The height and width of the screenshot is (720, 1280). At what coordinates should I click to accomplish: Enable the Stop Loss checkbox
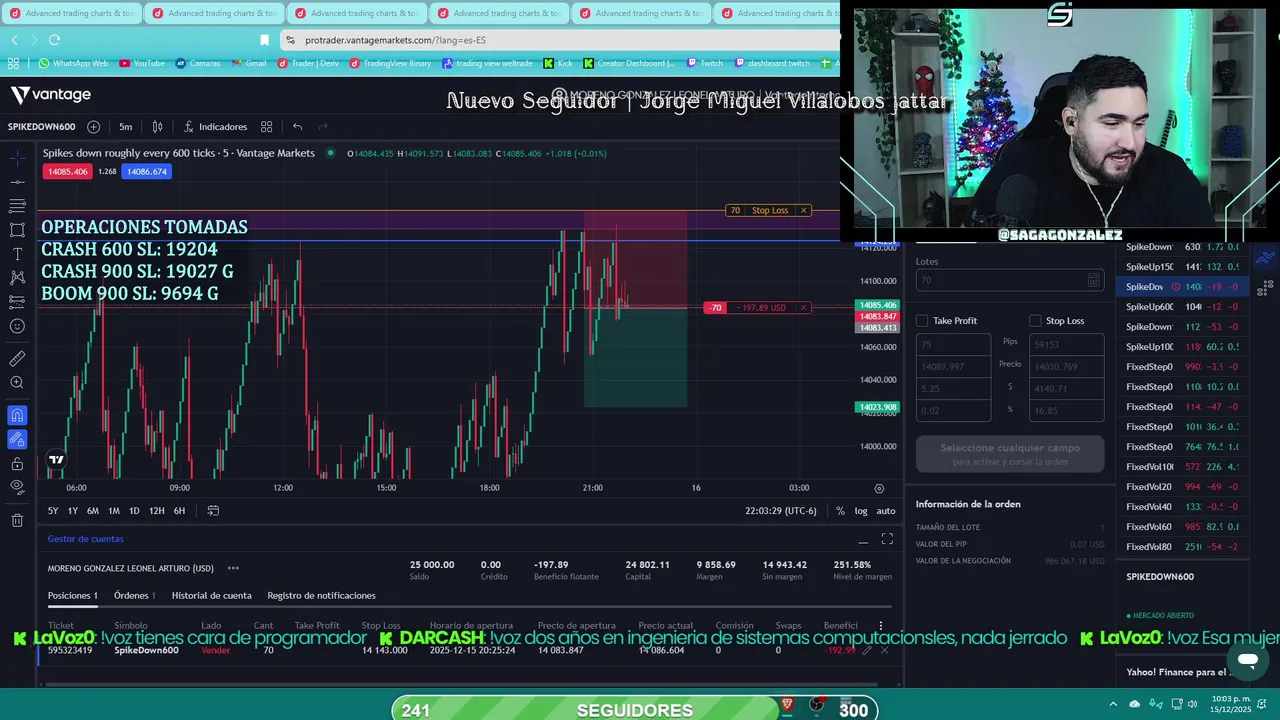point(1035,321)
